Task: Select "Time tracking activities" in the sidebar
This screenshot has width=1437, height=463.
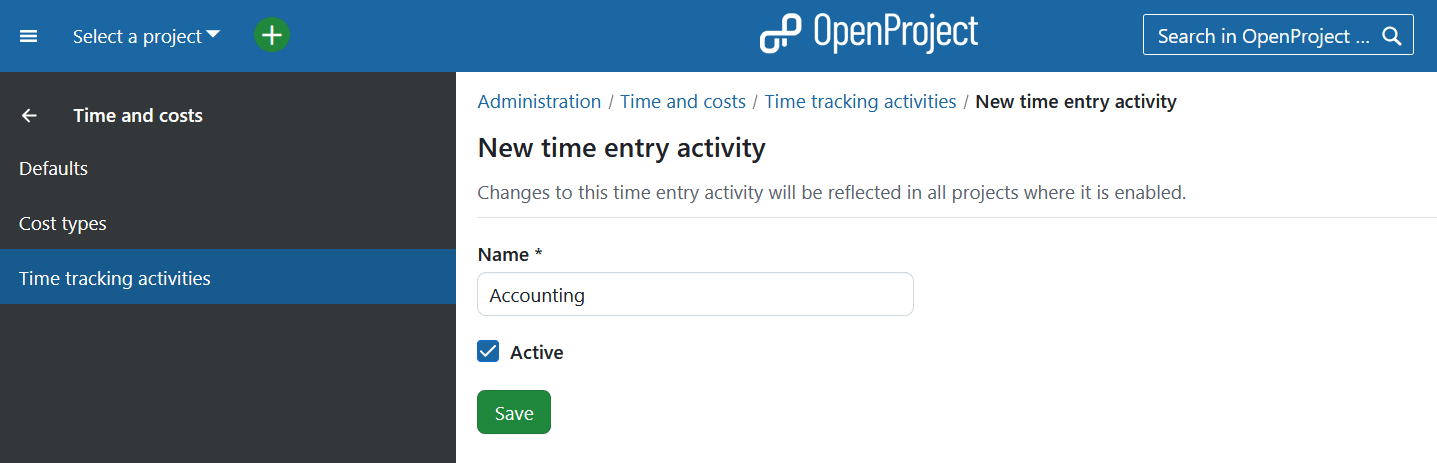Action: point(115,278)
